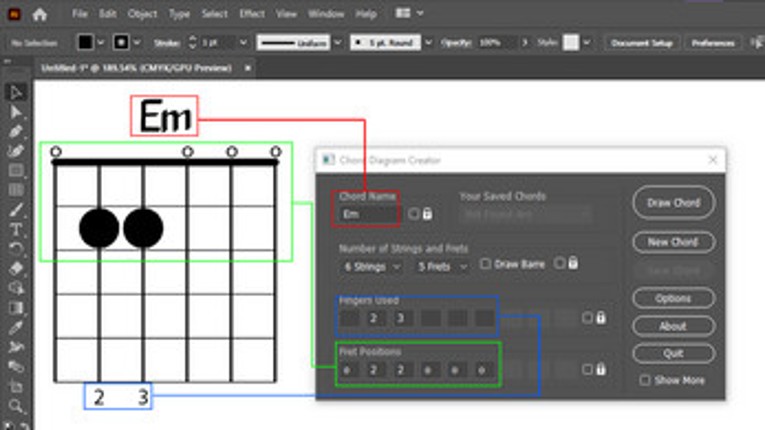The height and width of the screenshot is (430, 765).
Task: Tick the checkbox right of Draw Barre label
Action: 560,264
